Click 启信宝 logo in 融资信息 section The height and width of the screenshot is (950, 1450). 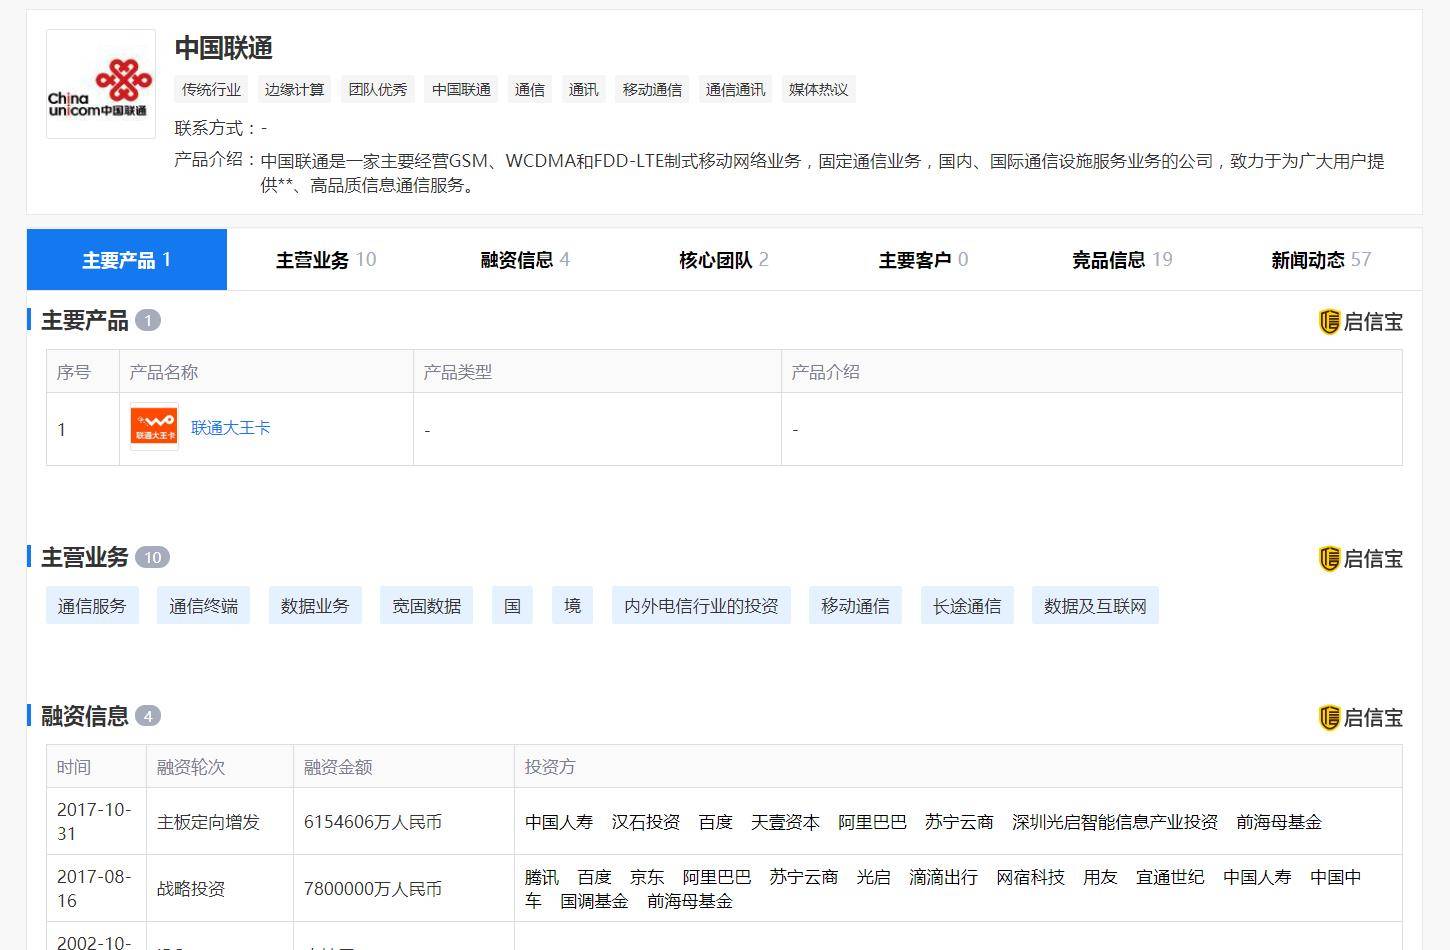(x=1360, y=717)
